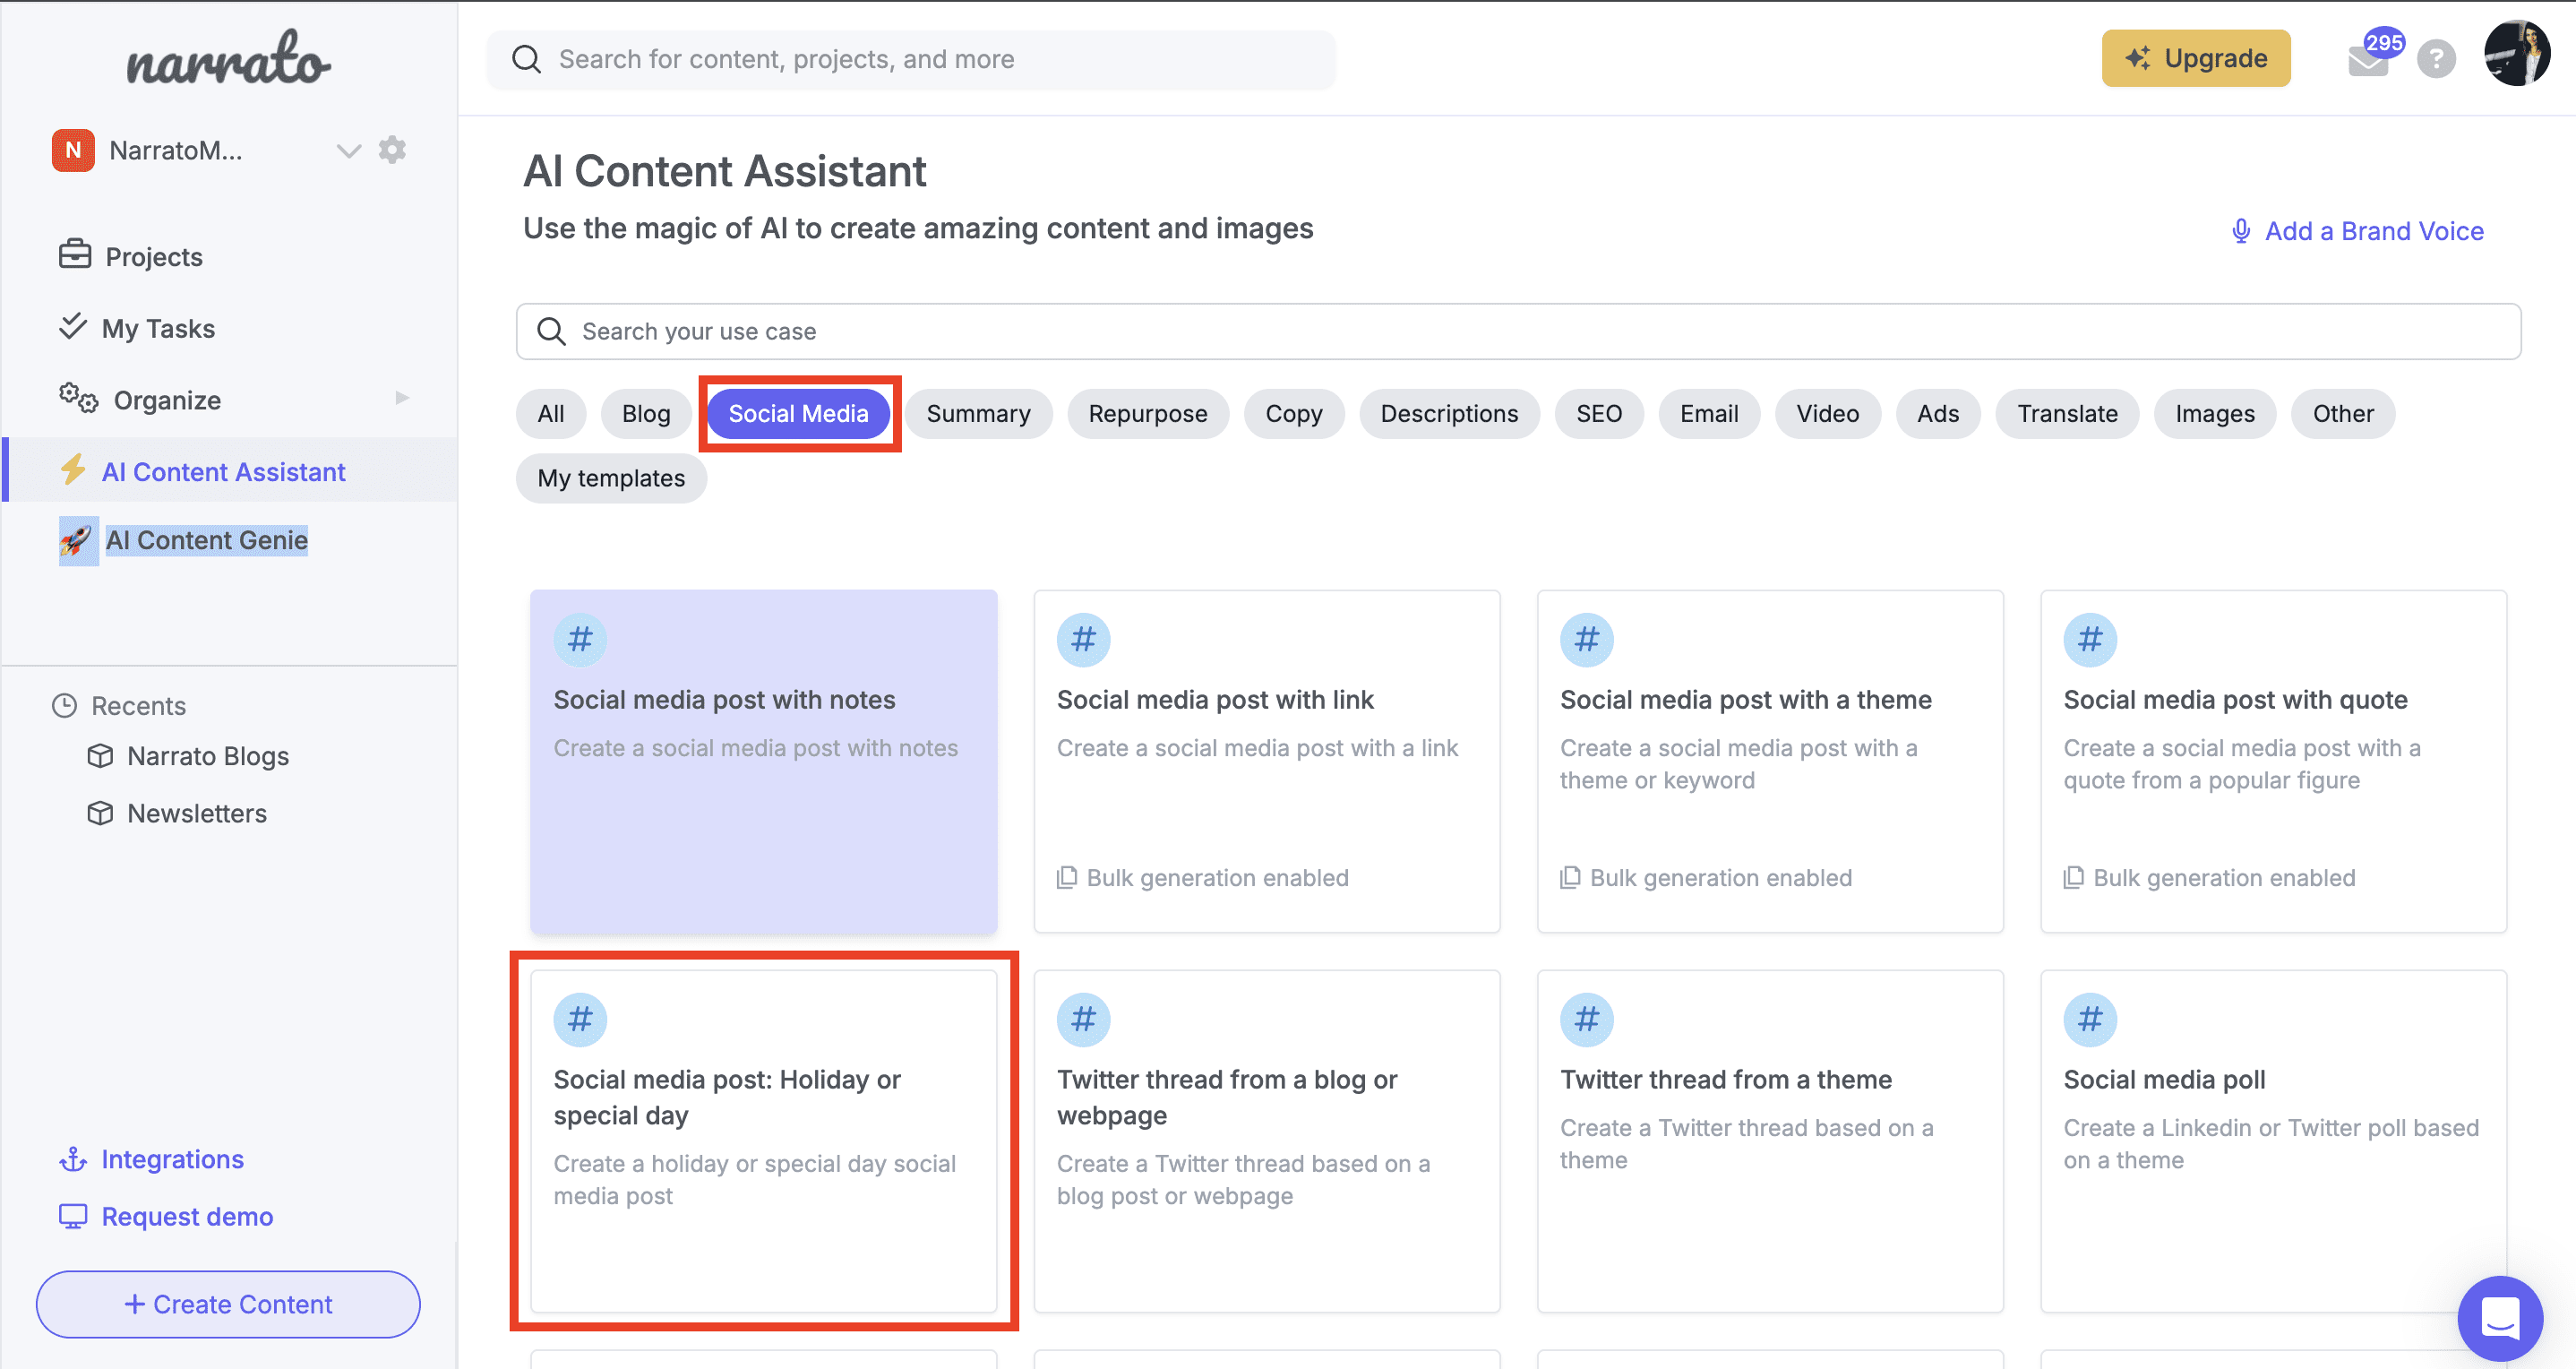Open workspace settings gear icon
2576x1369 pixels.
coord(392,150)
